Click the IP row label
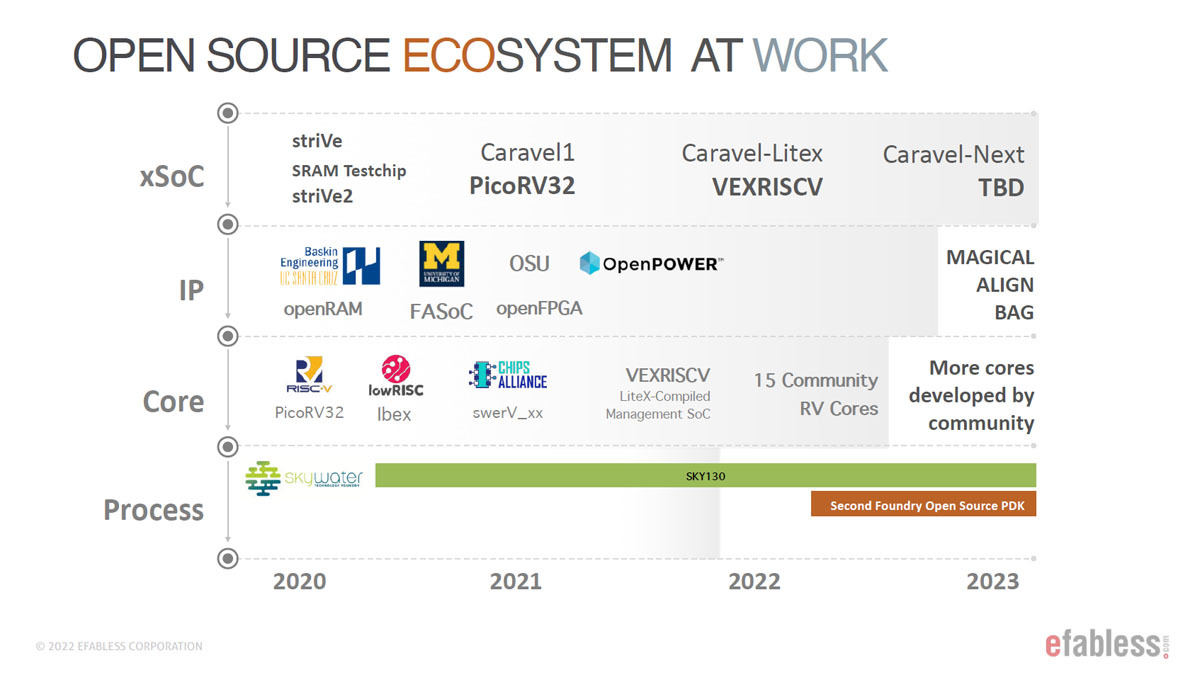Viewport: 1200px width, 675px height. tap(191, 290)
